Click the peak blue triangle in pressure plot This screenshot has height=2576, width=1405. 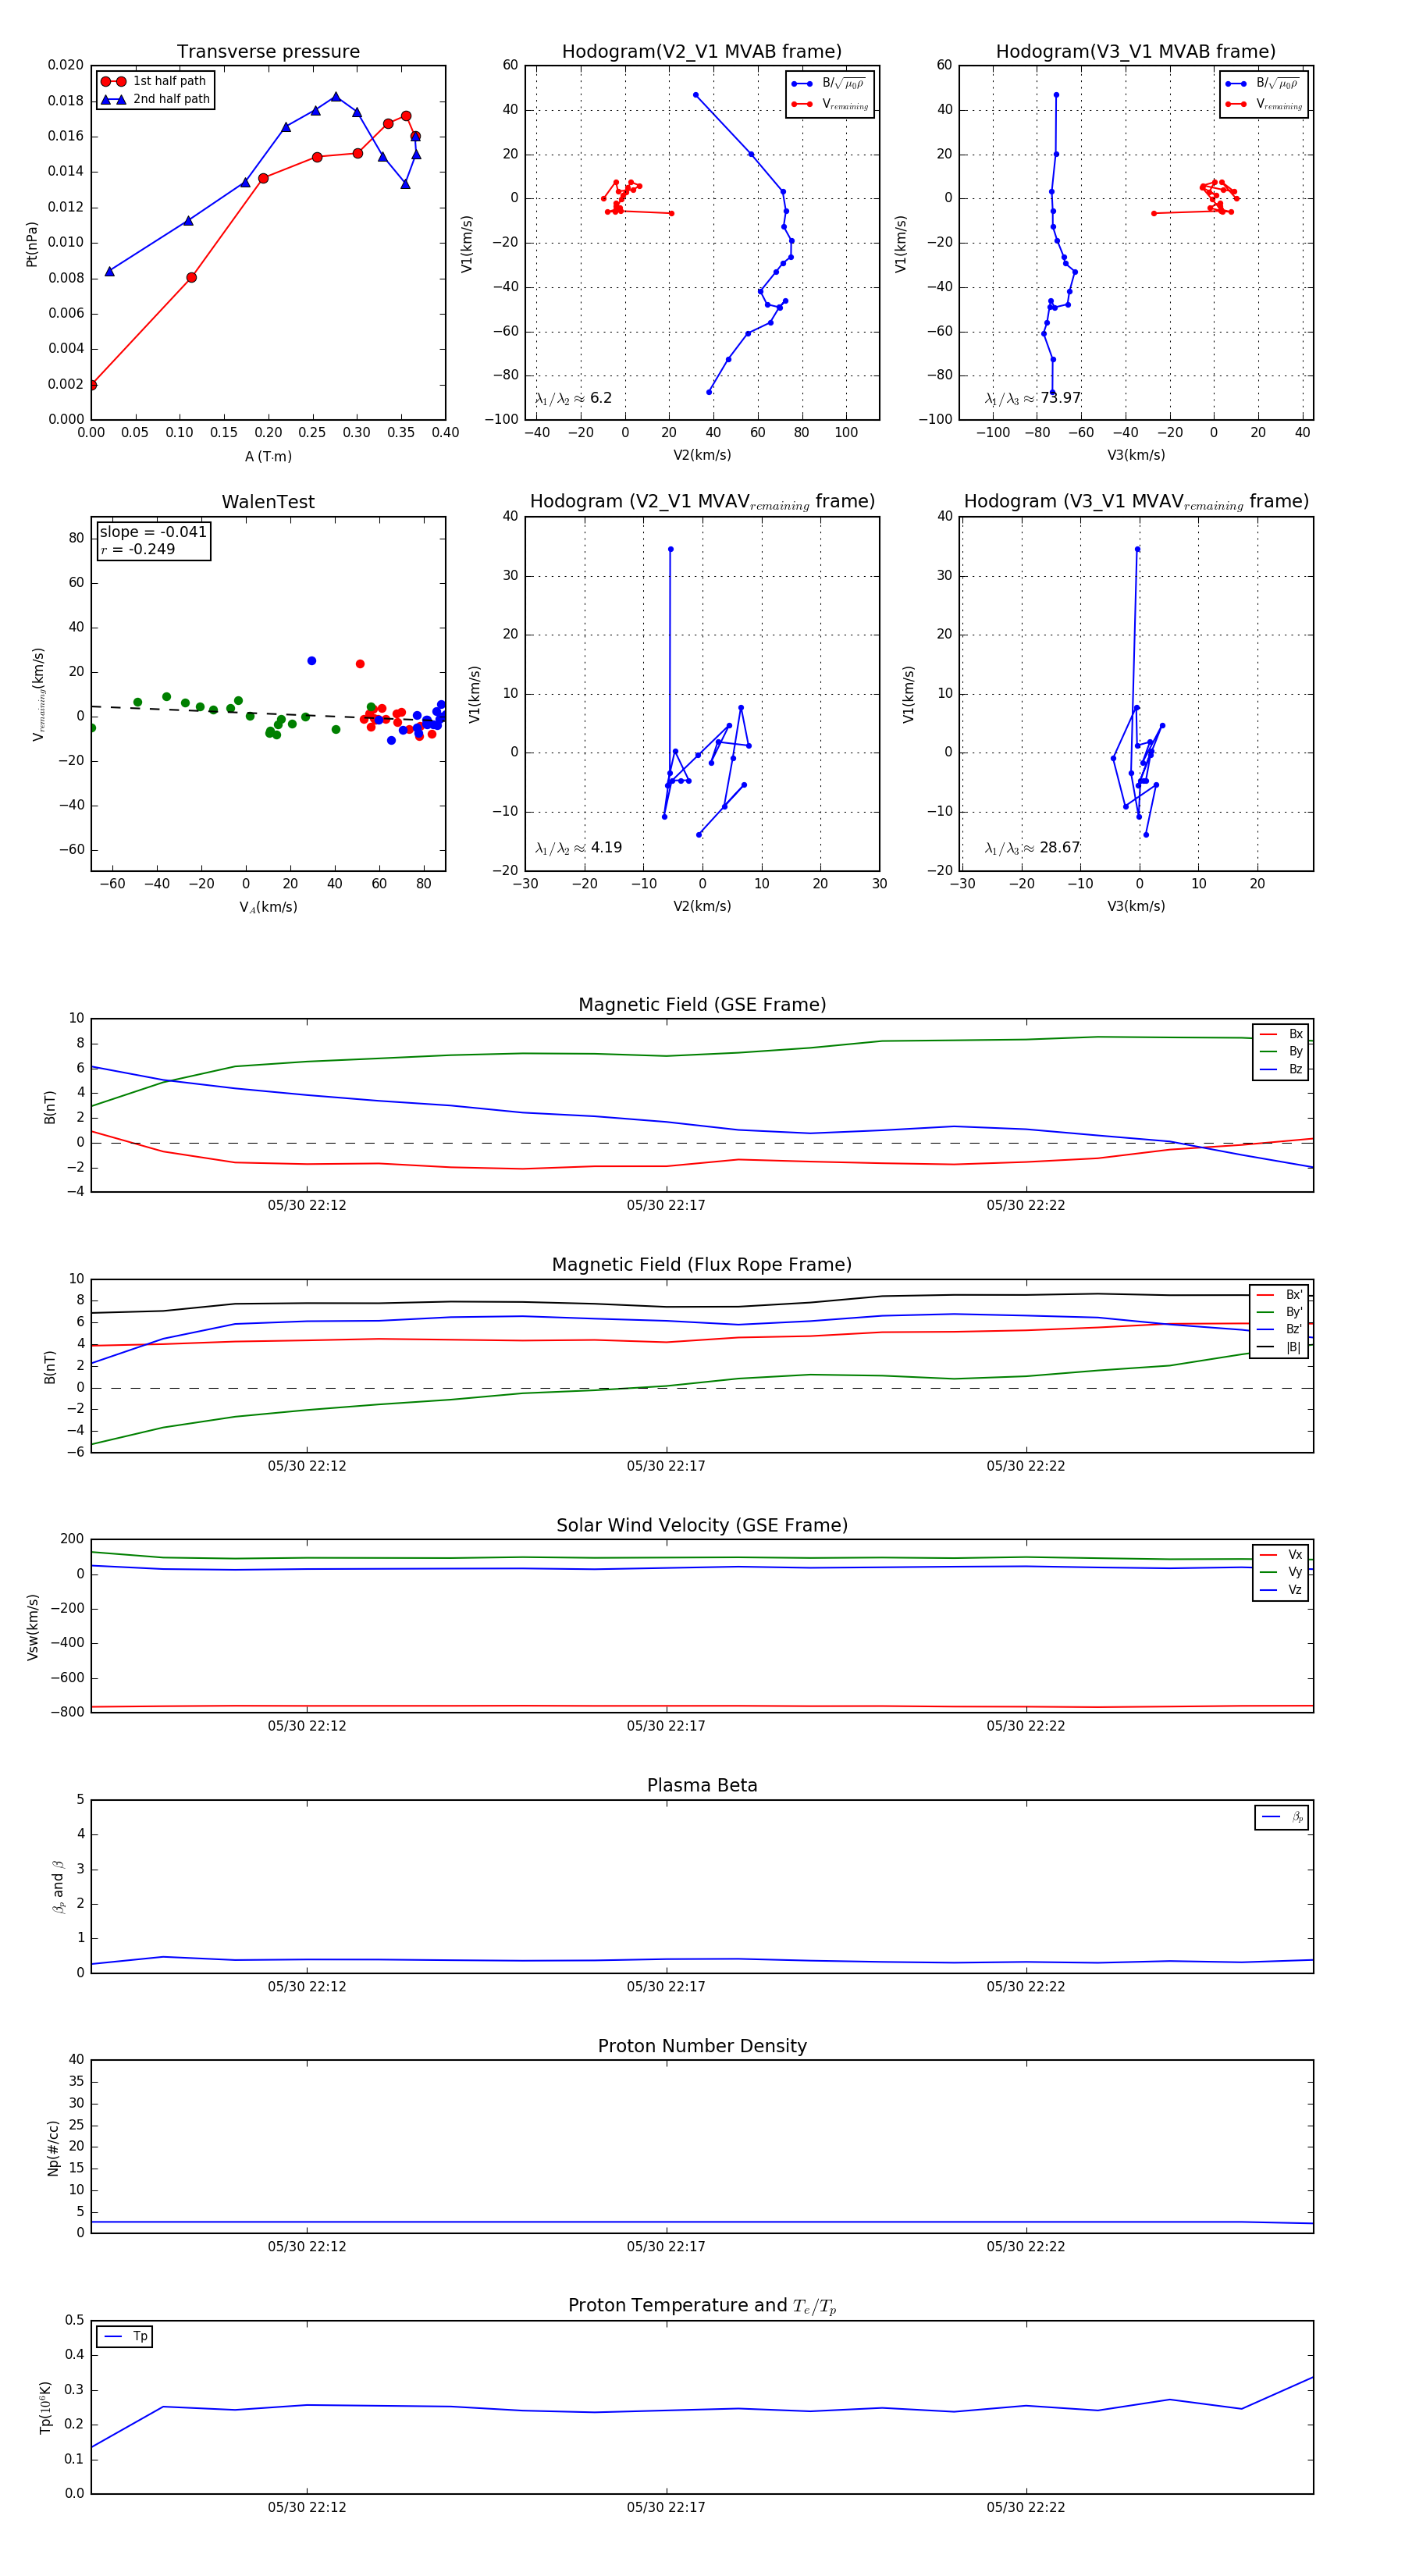coord(336,97)
